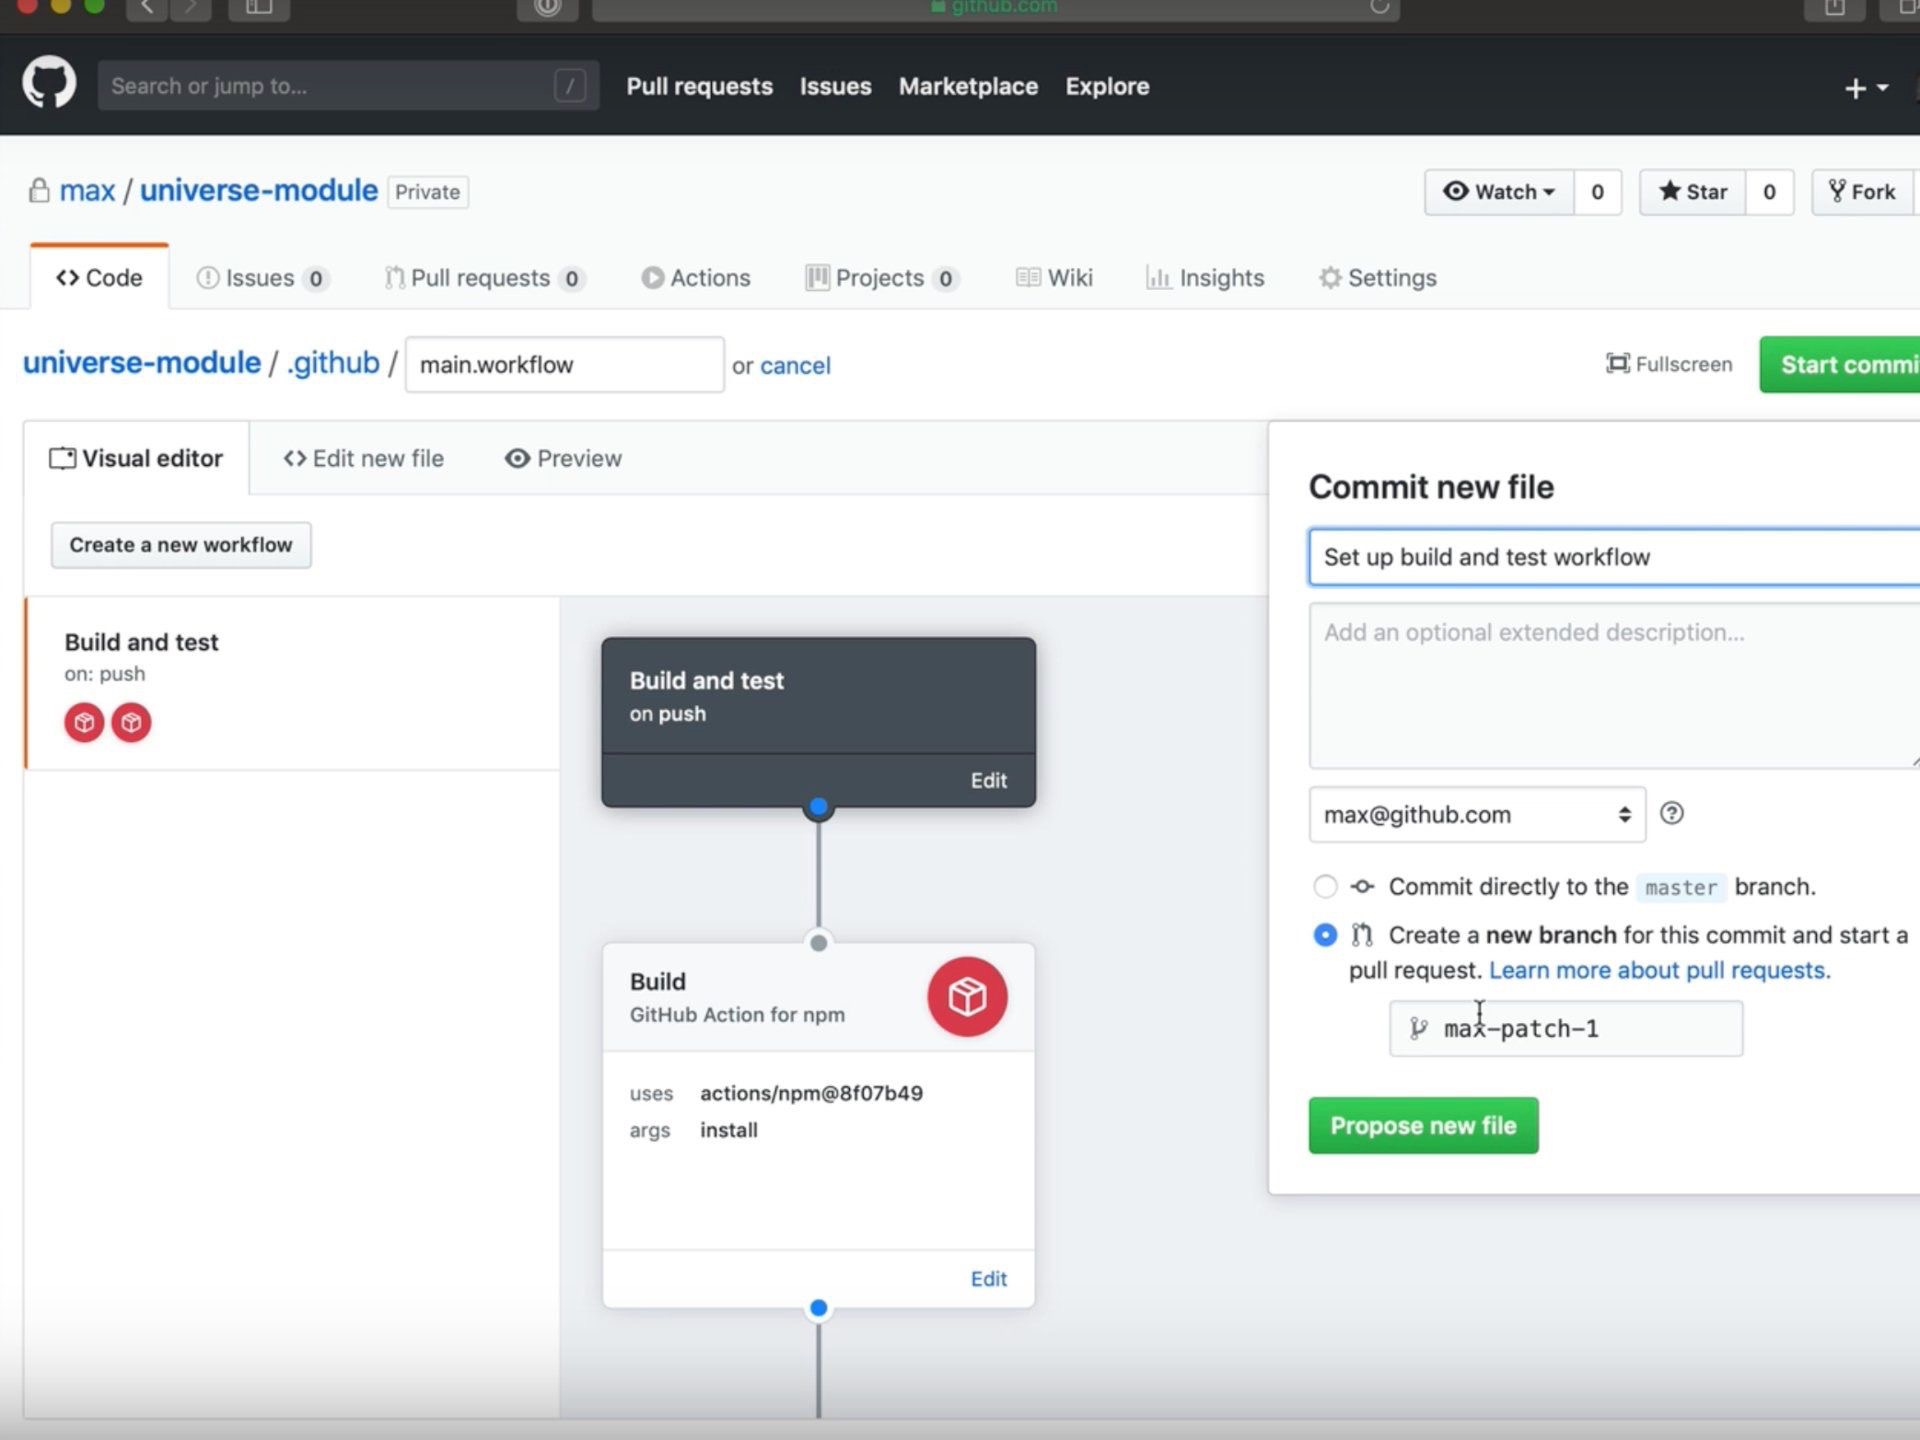Star the universe-module repository
This screenshot has height=1440, width=1920.
tap(1692, 192)
